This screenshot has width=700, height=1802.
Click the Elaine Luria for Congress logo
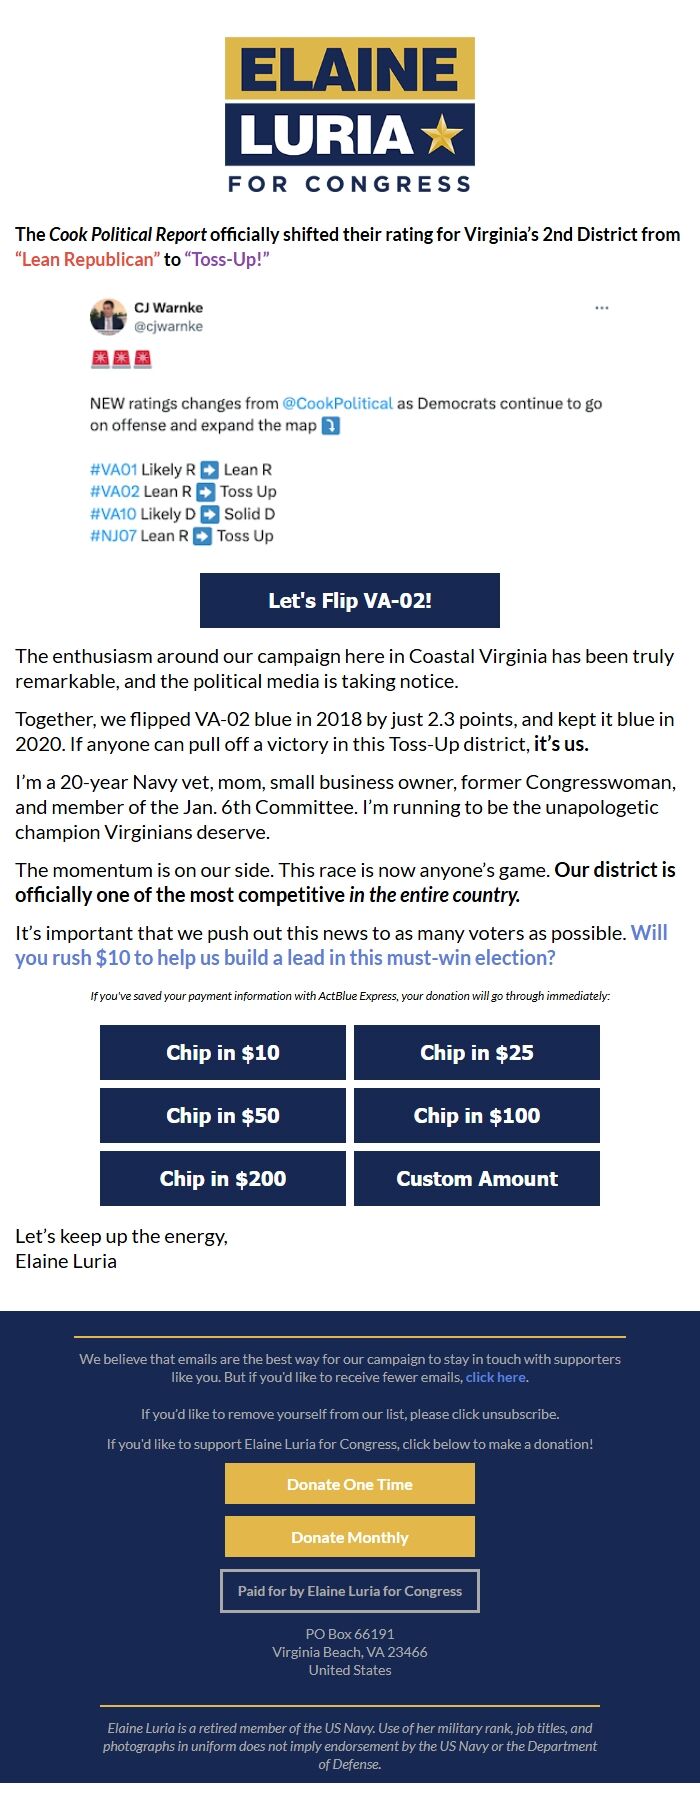point(349,115)
